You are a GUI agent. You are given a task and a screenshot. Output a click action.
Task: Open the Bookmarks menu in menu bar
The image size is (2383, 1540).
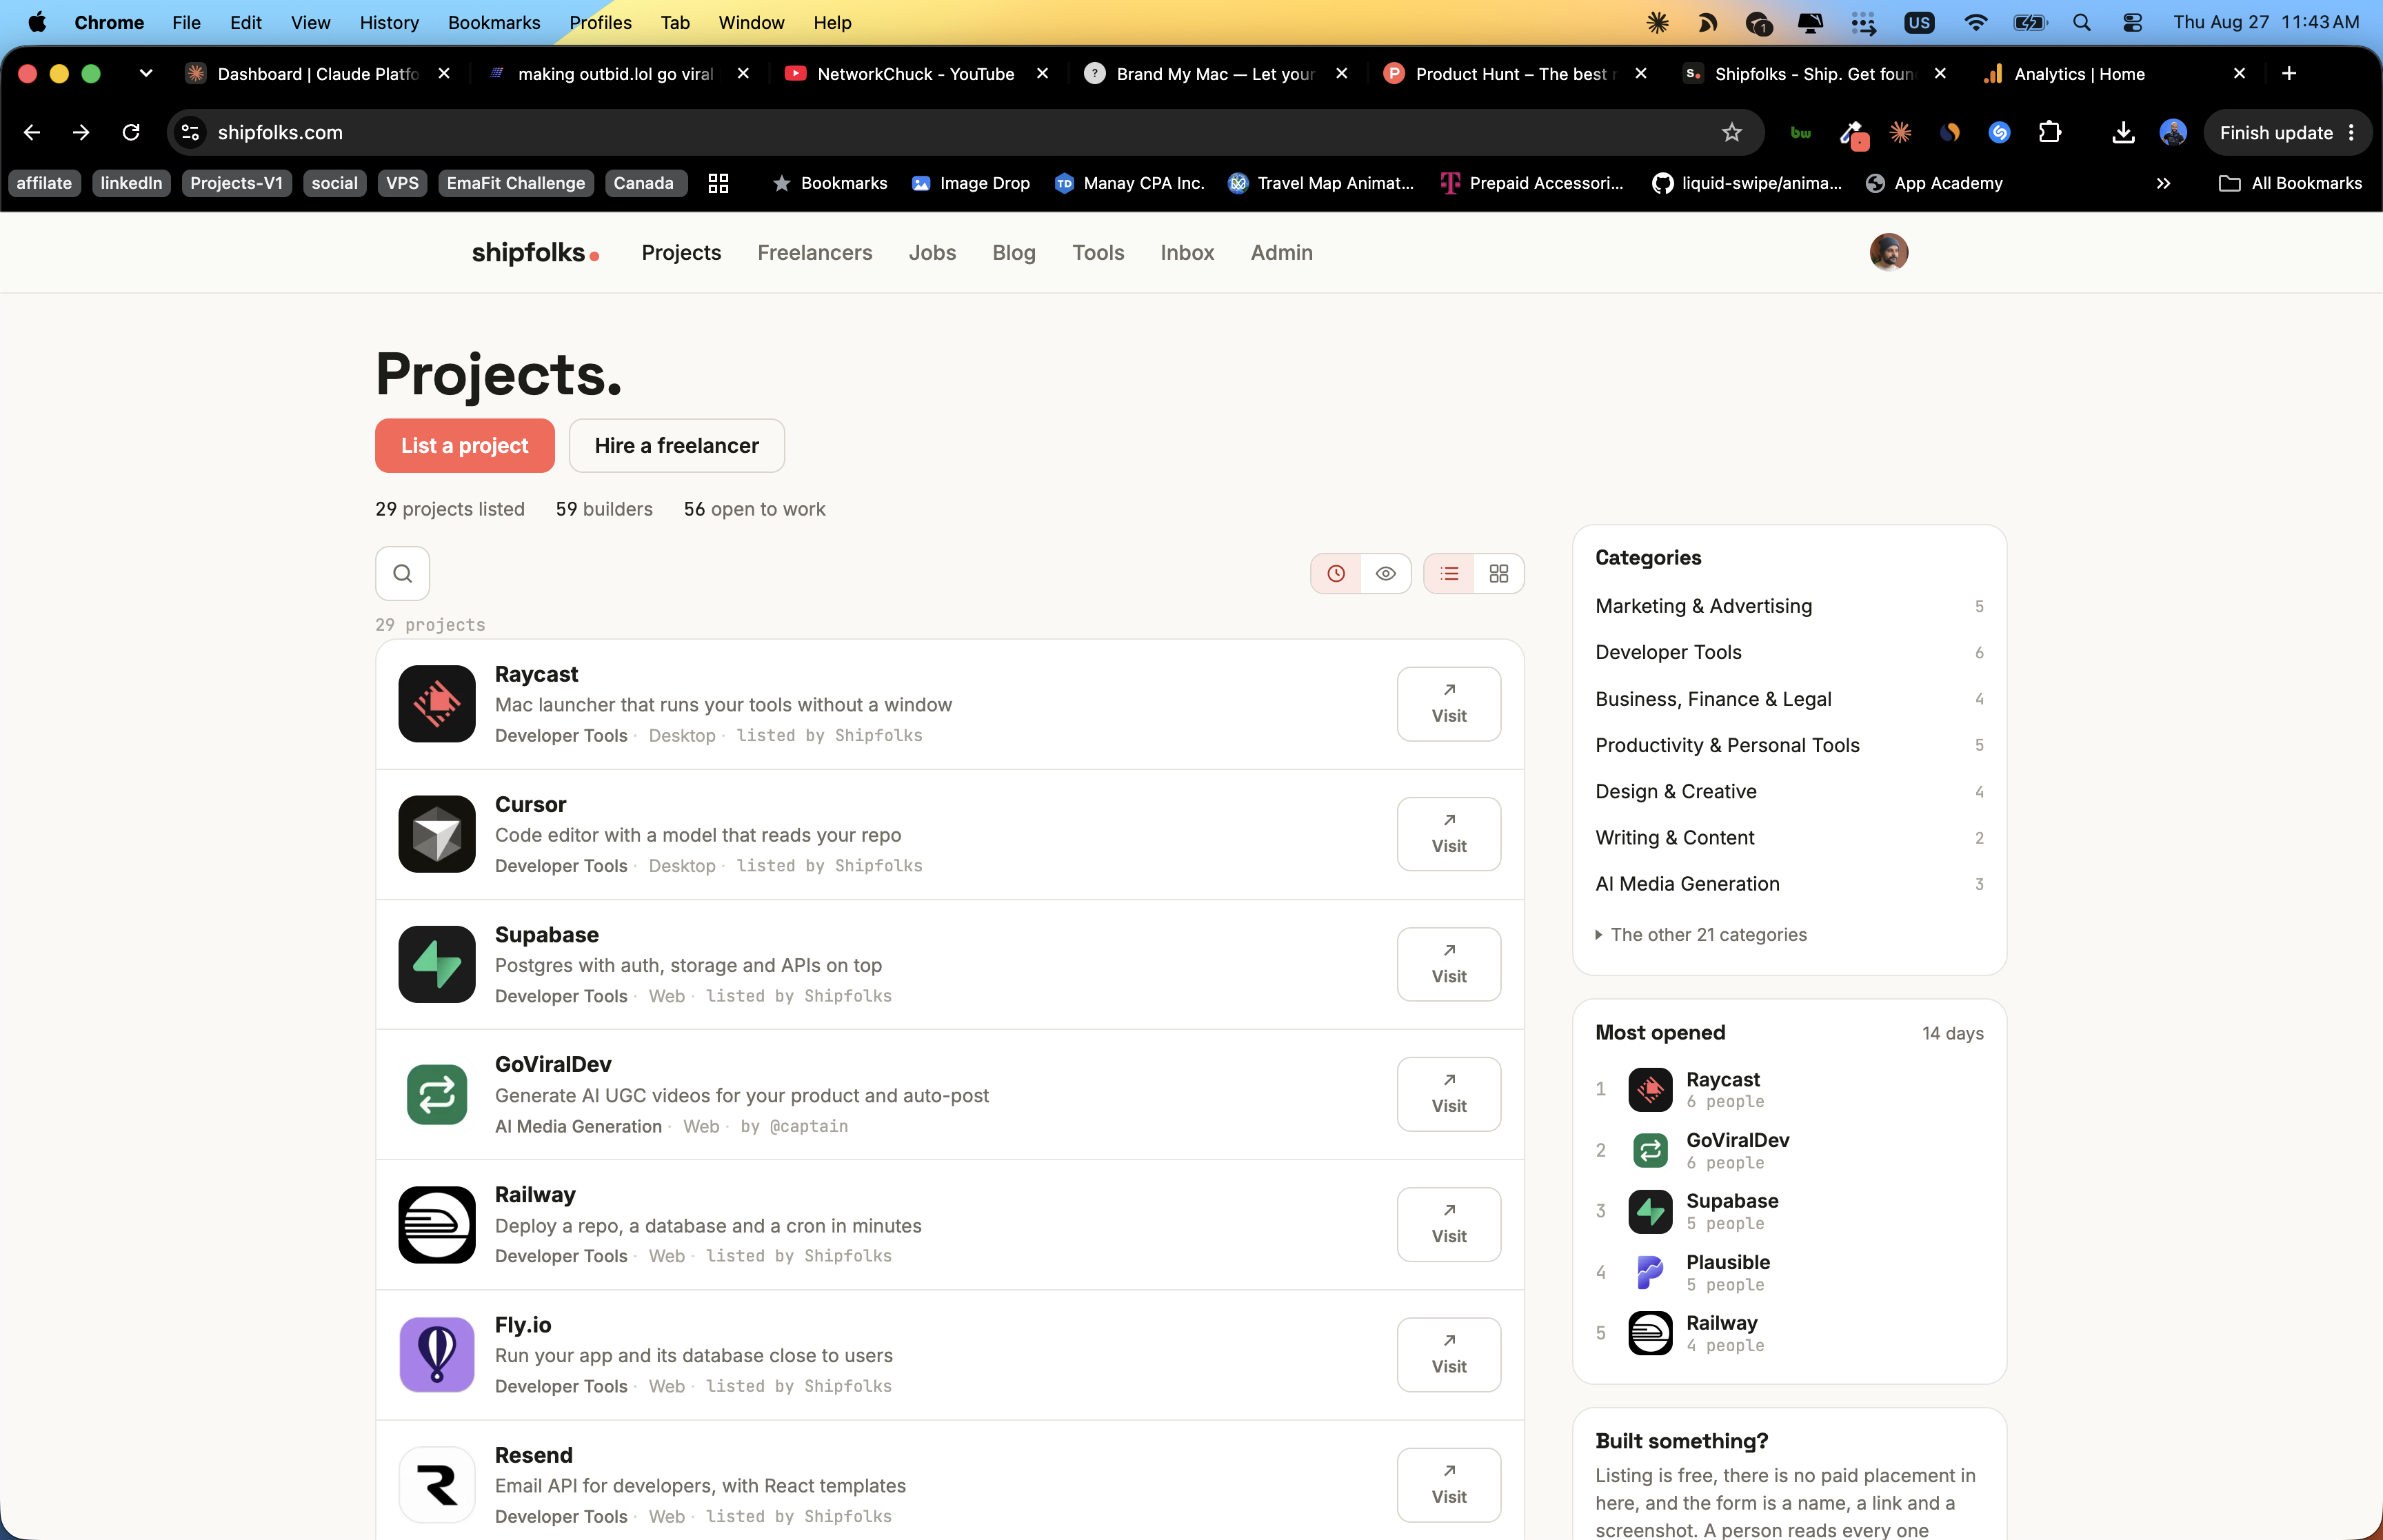(x=494, y=22)
